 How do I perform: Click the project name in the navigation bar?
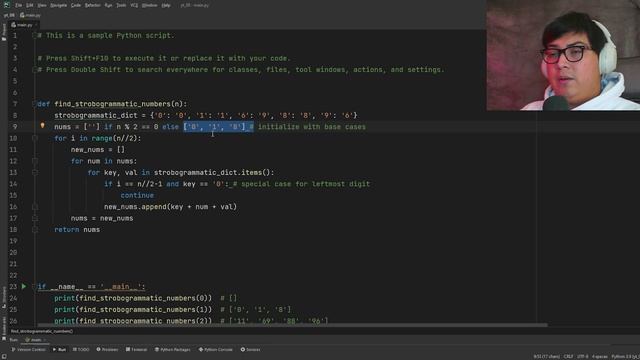point(9,15)
